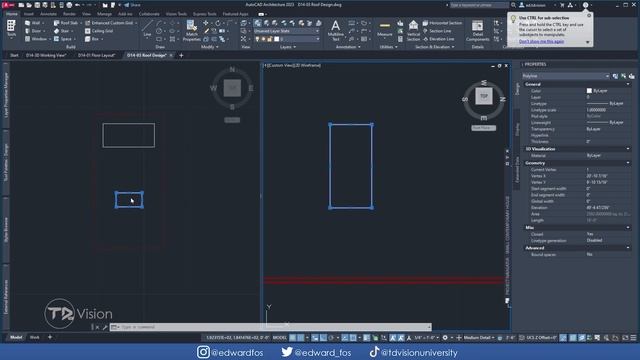Expand the Modify panel flyout
This screenshot has width=640, height=360.
pyautogui.click(x=210, y=47)
